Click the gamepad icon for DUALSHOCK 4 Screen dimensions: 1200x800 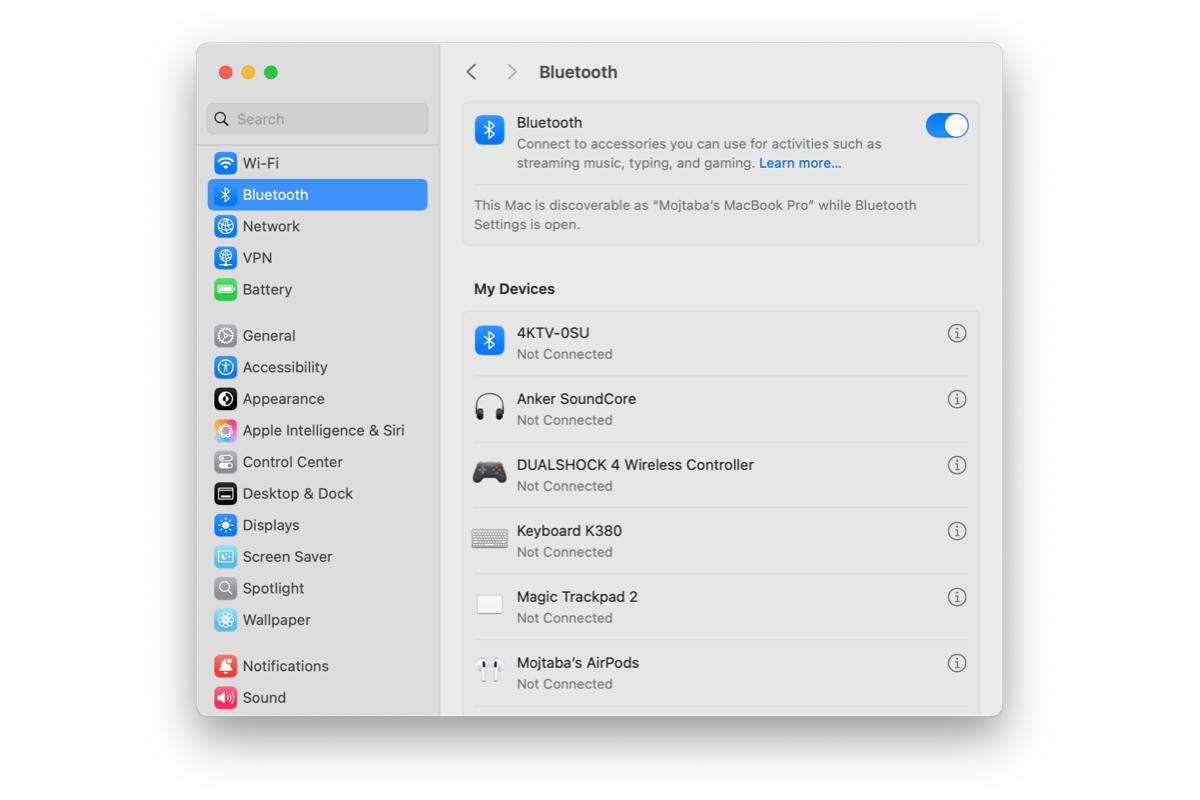[x=489, y=472]
